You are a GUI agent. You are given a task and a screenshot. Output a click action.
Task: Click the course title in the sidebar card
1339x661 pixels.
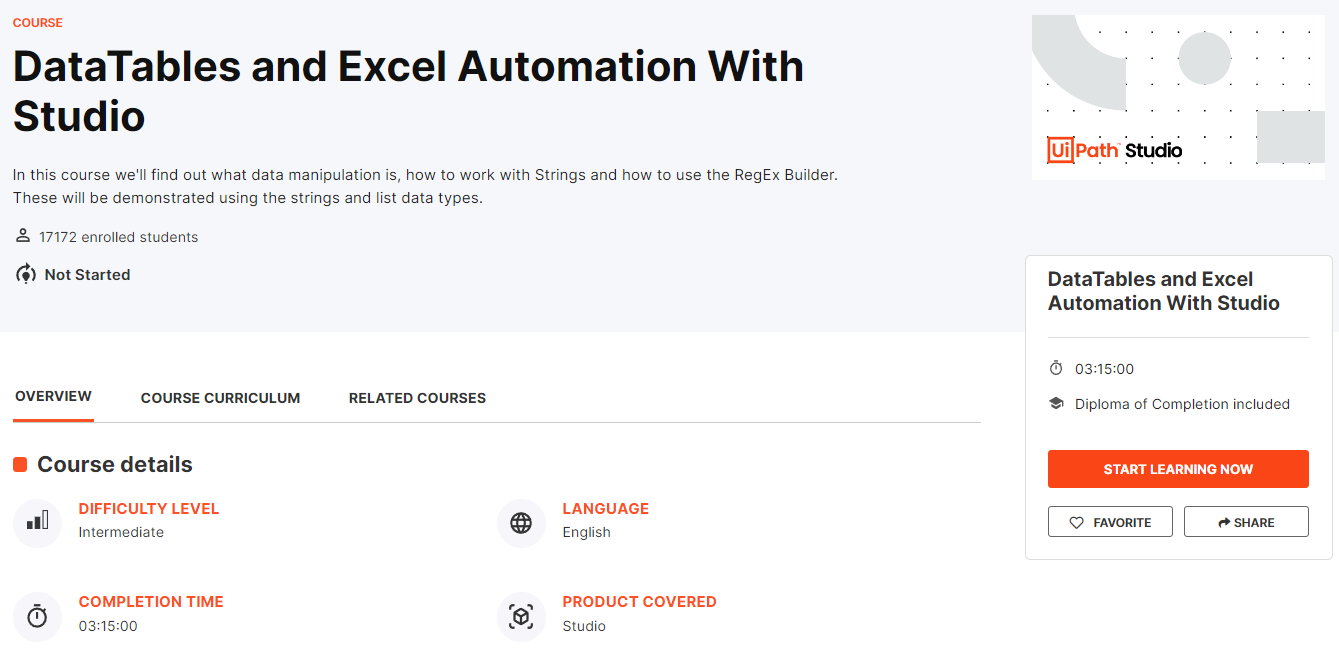(1164, 291)
